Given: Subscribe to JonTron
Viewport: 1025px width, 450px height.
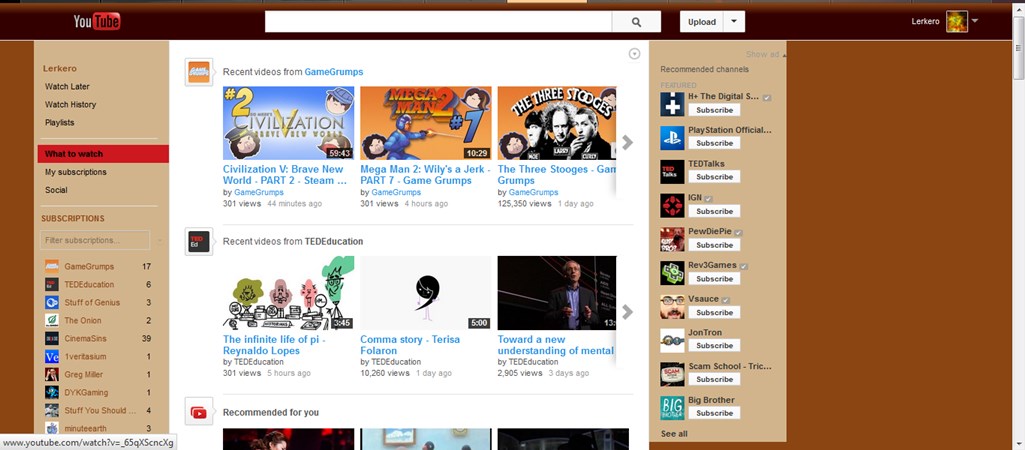Looking at the screenshot, I should coord(714,345).
